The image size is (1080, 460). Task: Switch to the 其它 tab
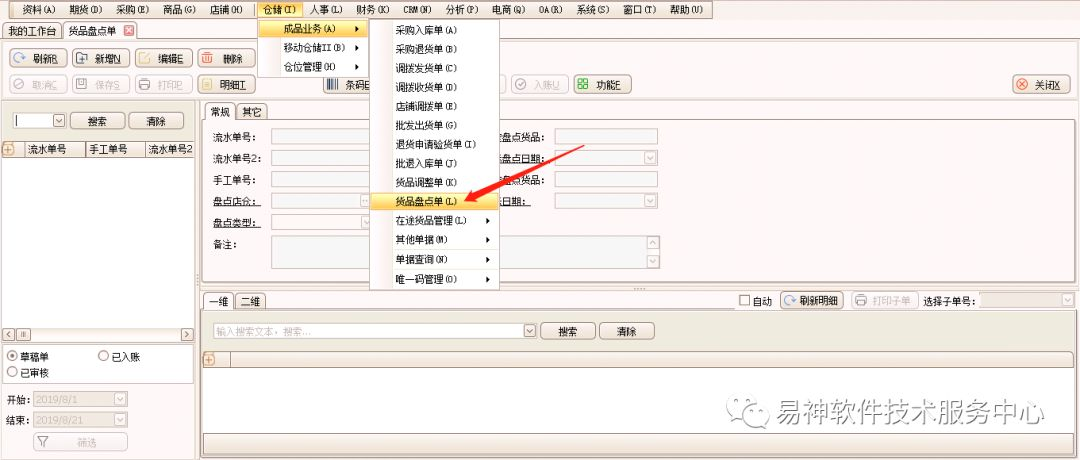(x=252, y=111)
